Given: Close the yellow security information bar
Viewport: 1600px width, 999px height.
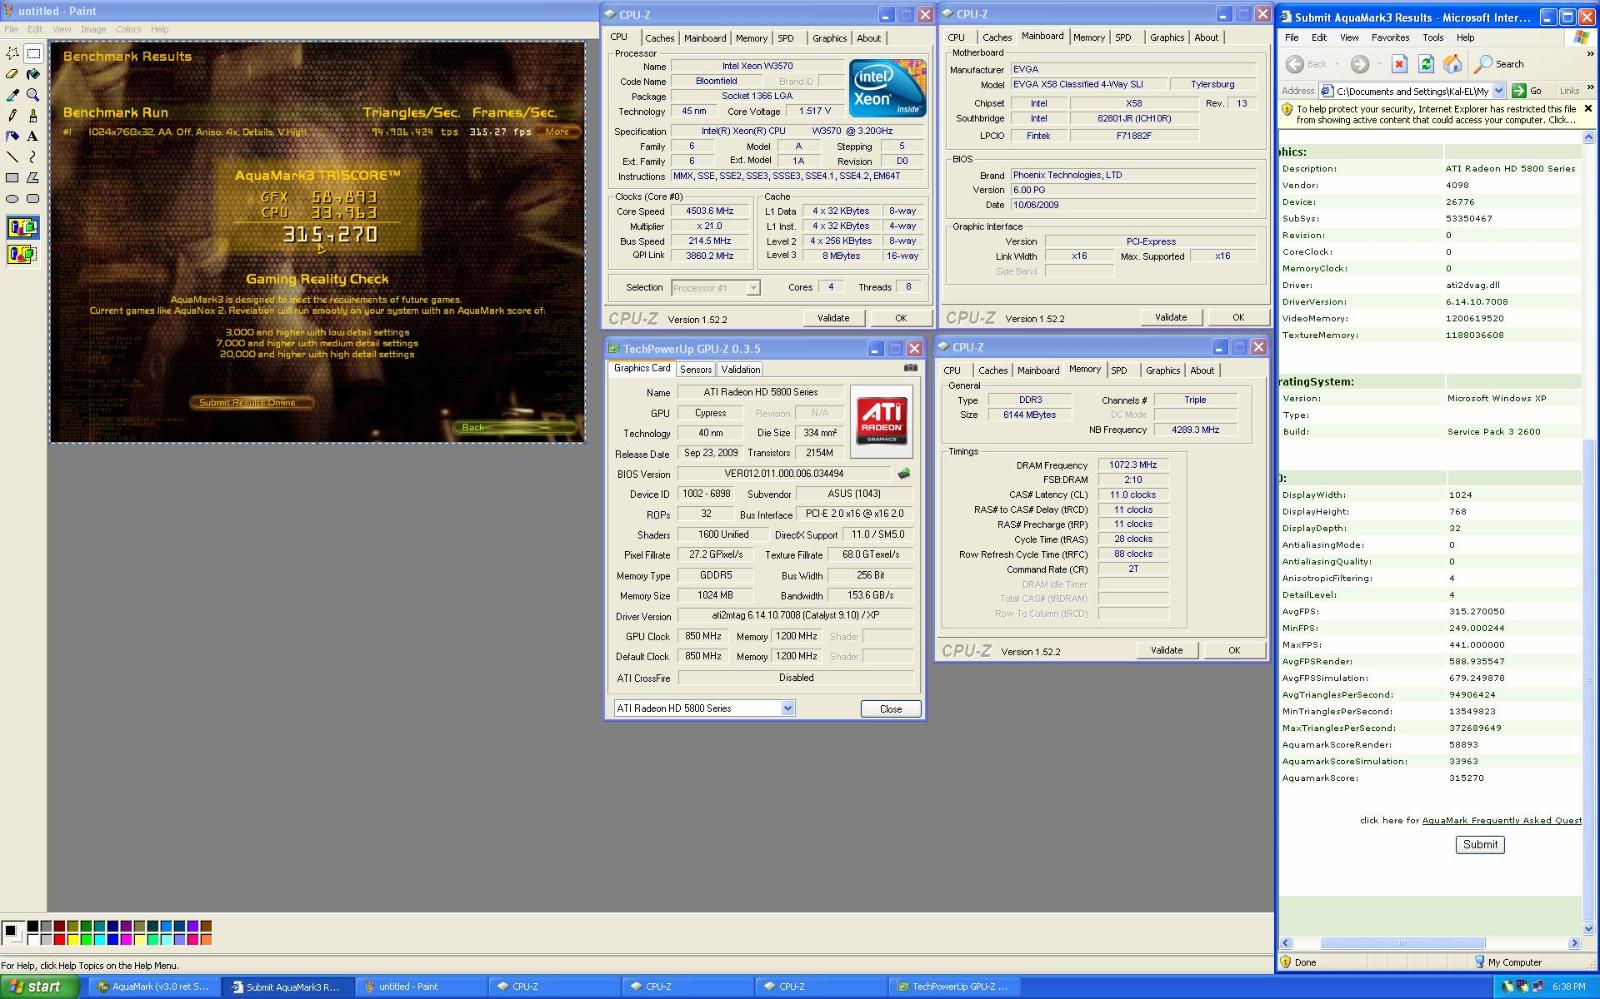Looking at the screenshot, I should (1588, 108).
